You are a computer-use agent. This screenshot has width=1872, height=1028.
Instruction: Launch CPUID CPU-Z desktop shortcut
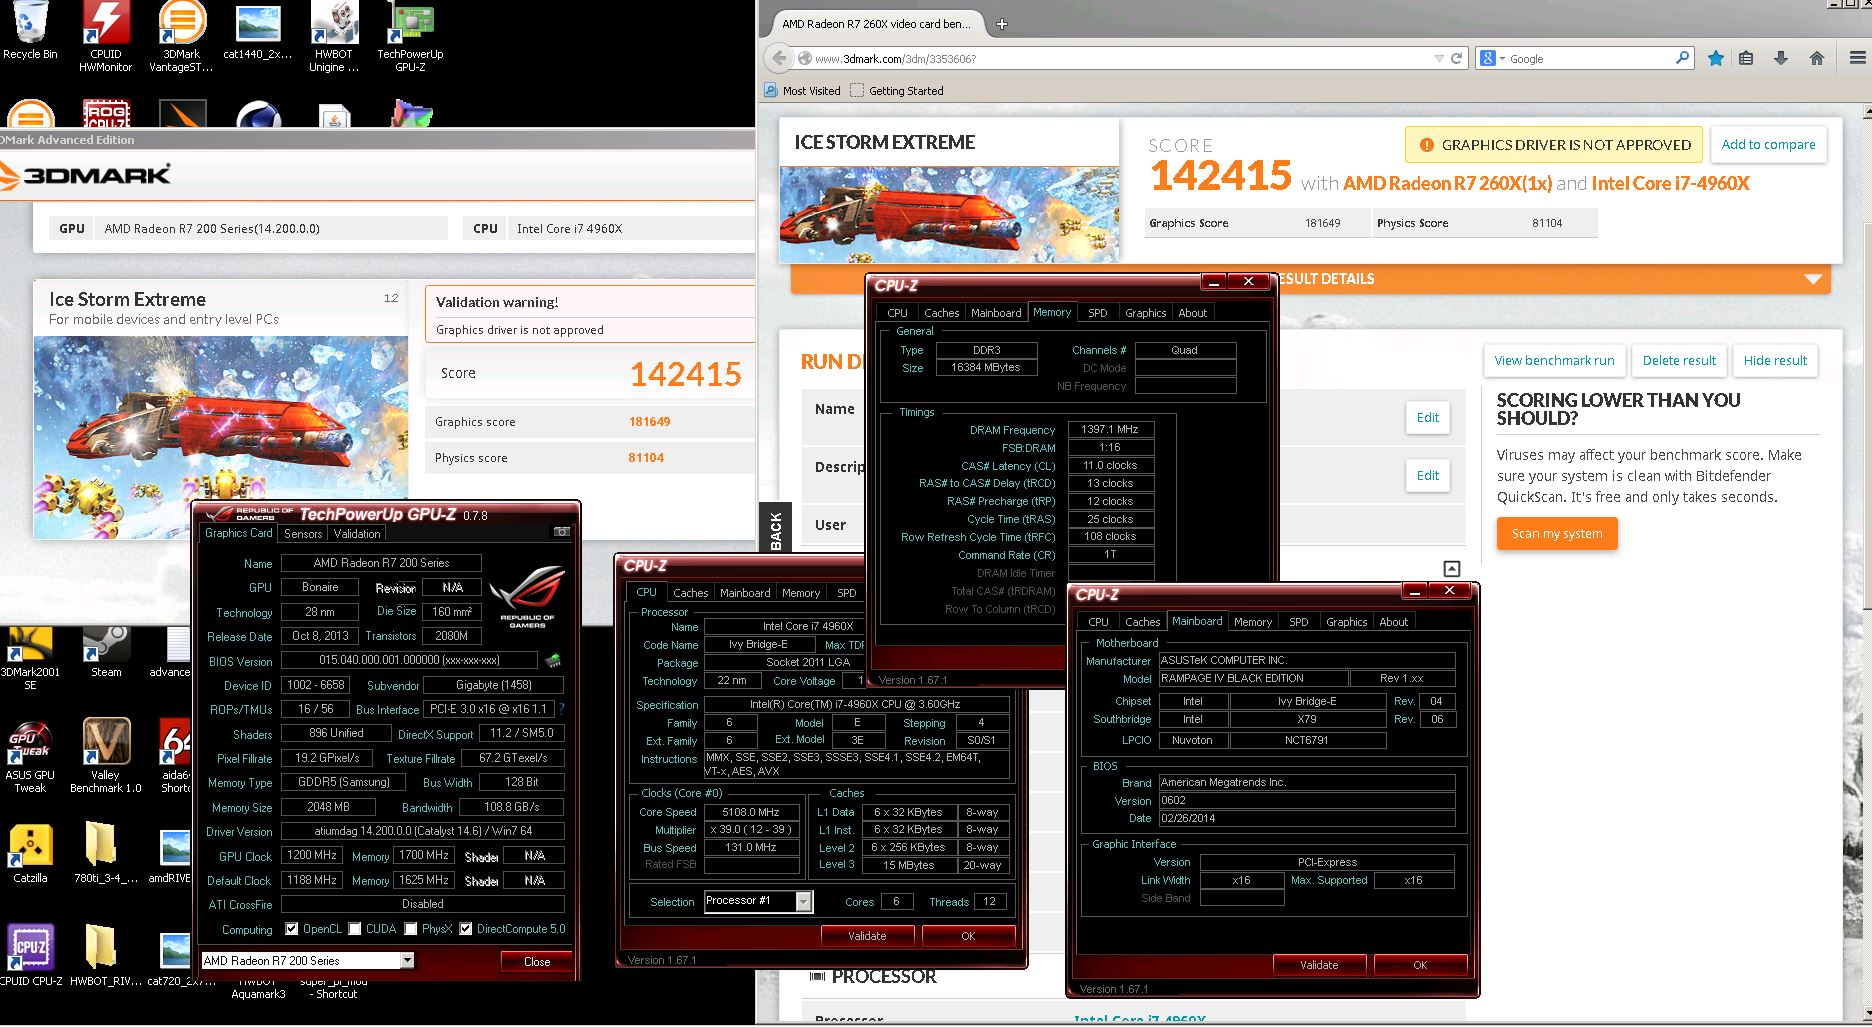(30, 955)
